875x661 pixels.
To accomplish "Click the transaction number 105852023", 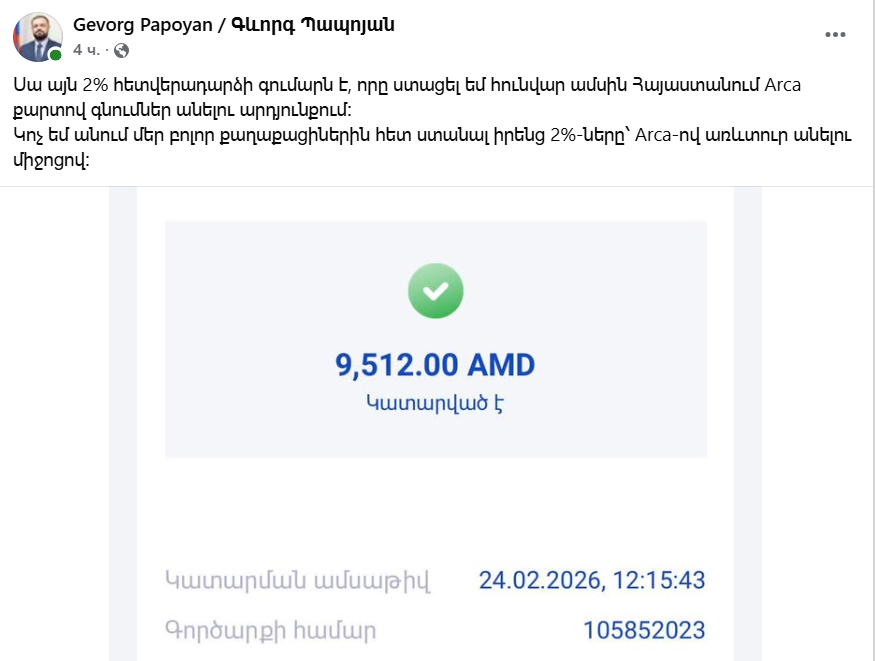I will [644, 631].
